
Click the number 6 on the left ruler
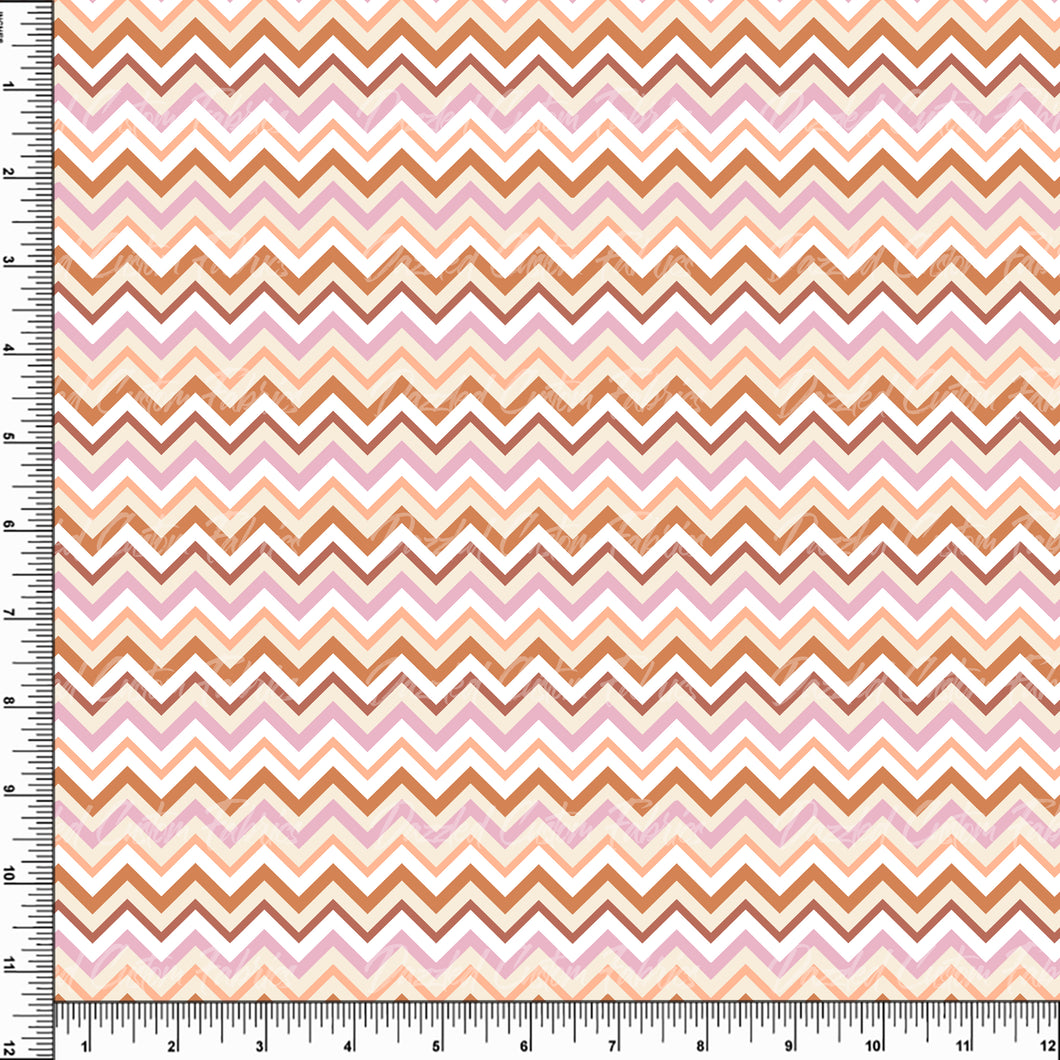(9, 525)
